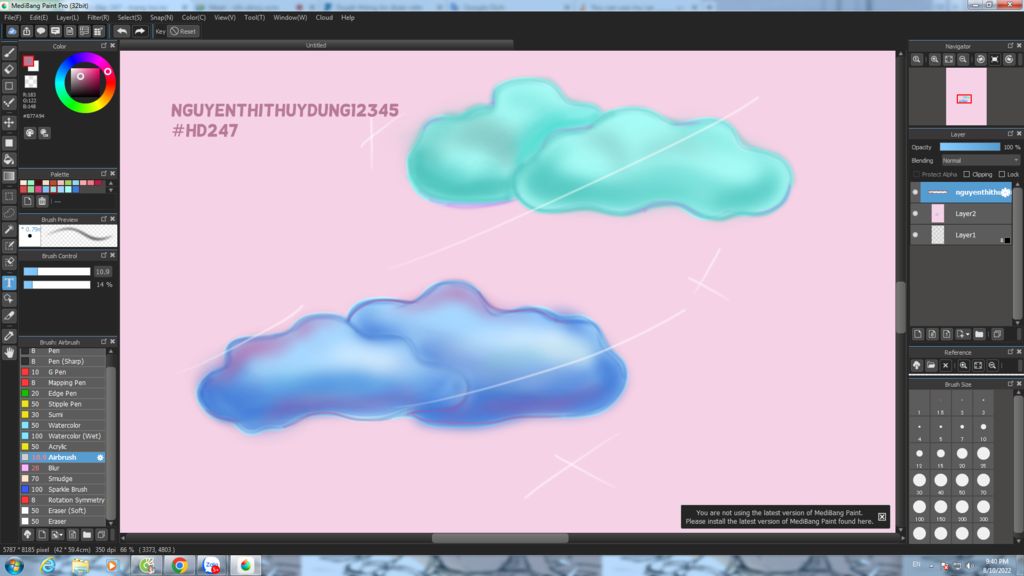Click Navigator fit-to-window icon
Screen dimensions: 1024x576
point(949,59)
